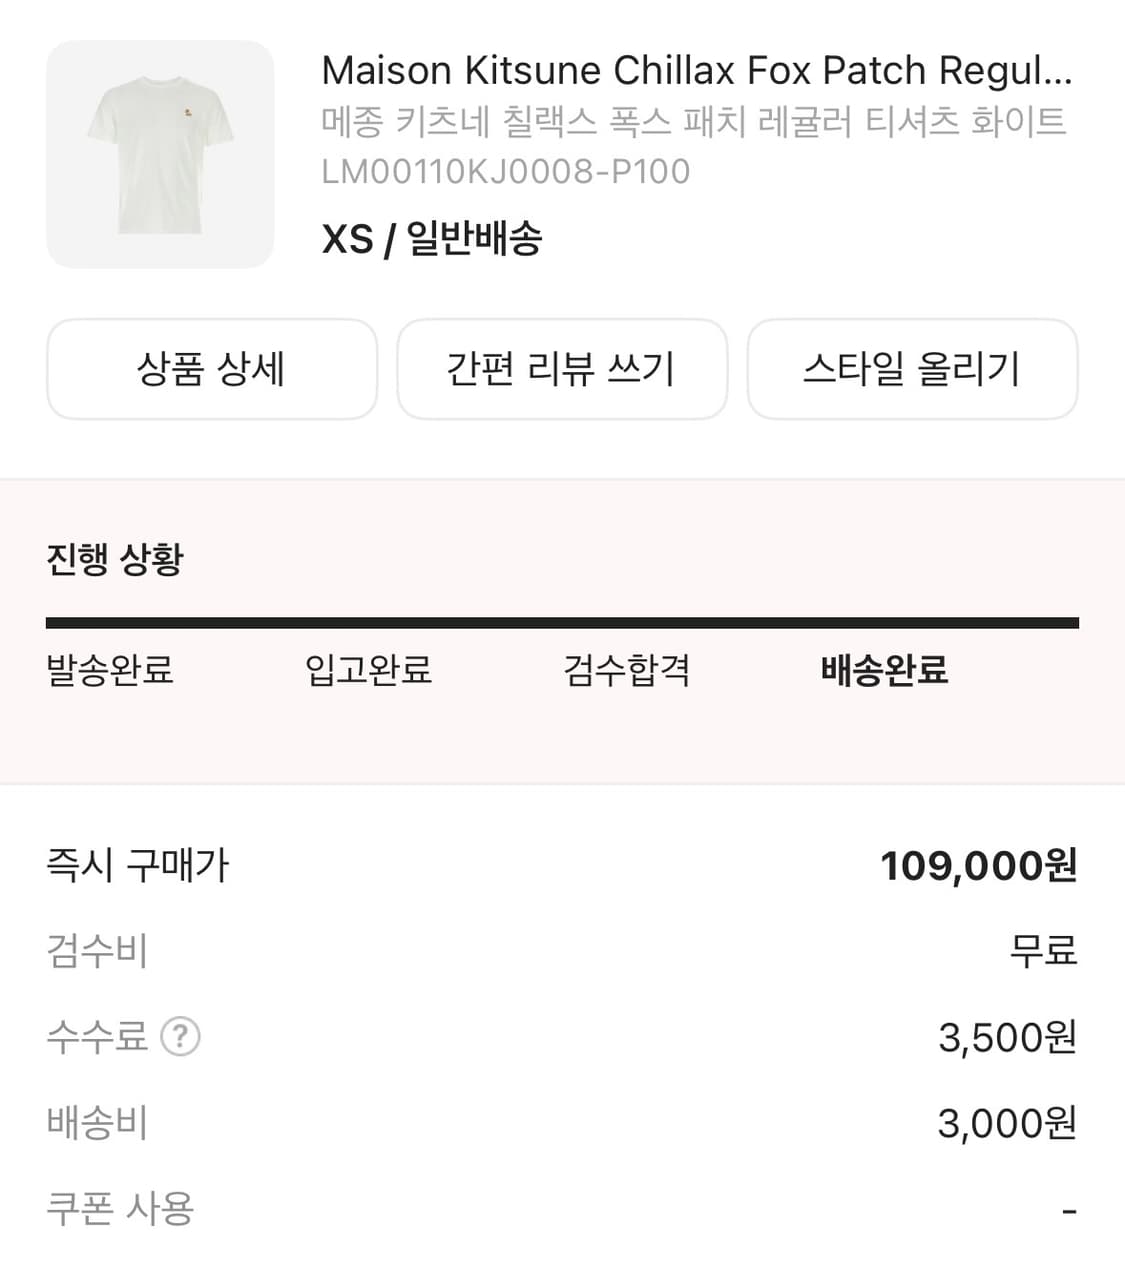This screenshot has height=1266, width=1125.
Task: Tap the 3,000원 shipping fee amount
Action: click(1007, 1124)
